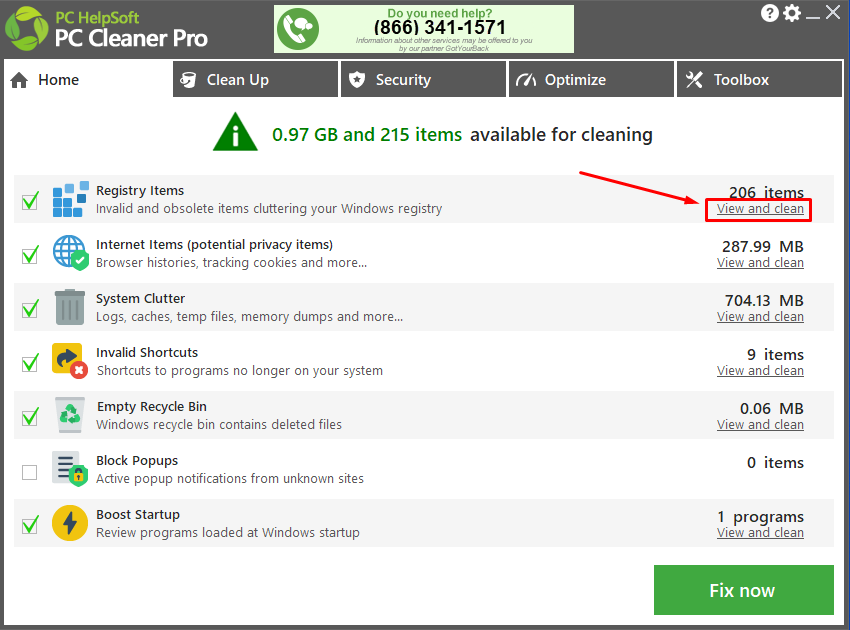
Task: Minimize the PC Cleaner Pro window
Action: [813, 17]
